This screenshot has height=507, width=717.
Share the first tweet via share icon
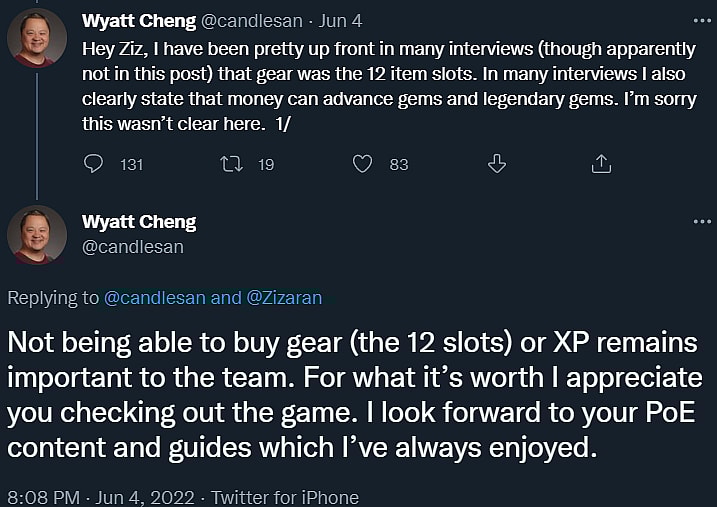click(x=601, y=164)
